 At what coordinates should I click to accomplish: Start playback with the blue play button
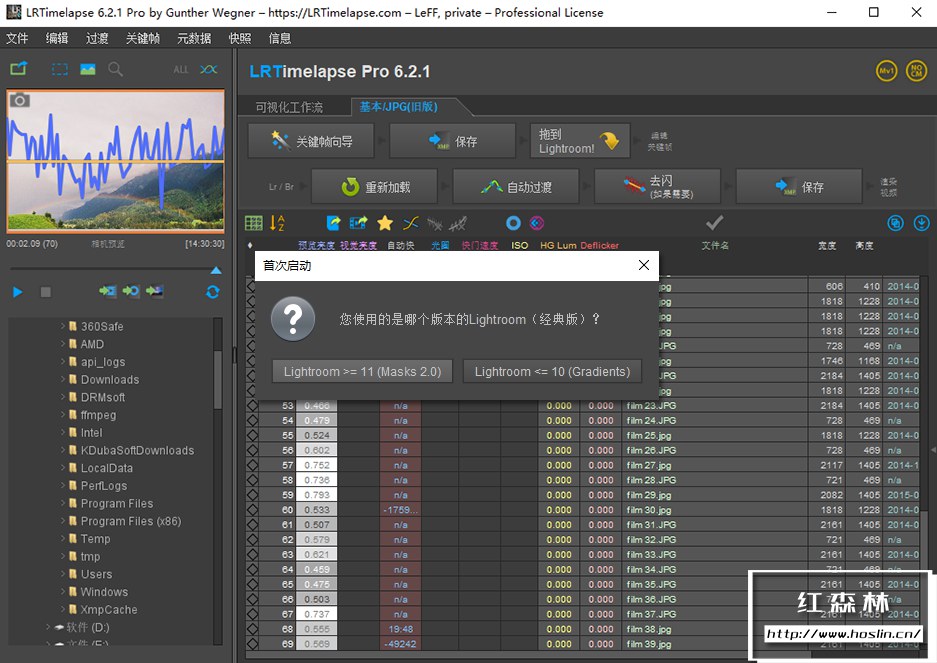click(x=18, y=292)
